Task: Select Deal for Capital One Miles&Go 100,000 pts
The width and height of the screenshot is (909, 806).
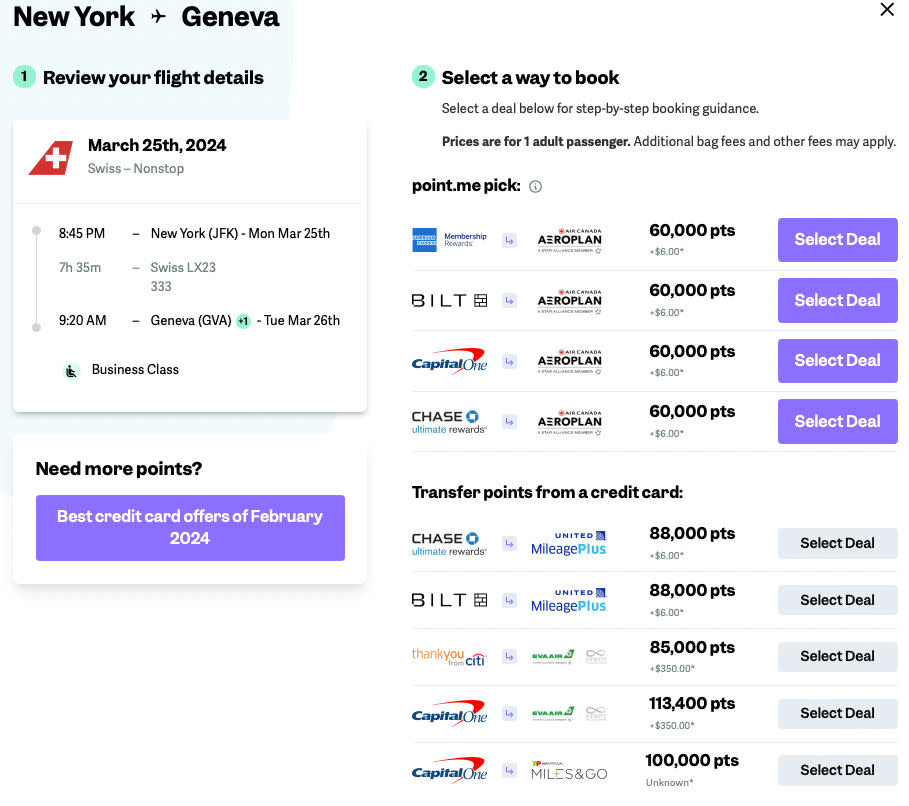Action: [x=837, y=770]
